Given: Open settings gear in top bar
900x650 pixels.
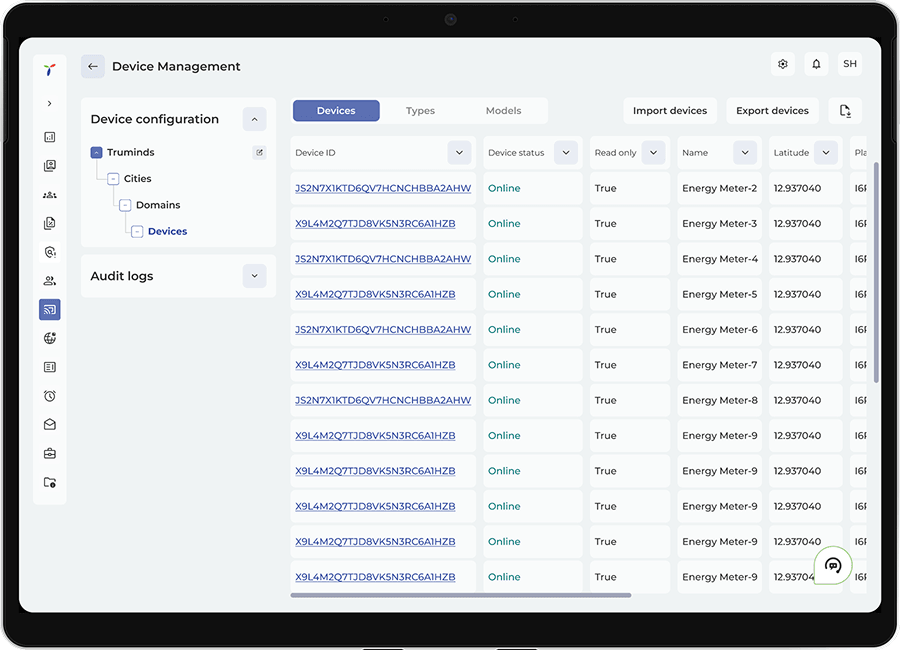Looking at the screenshot, I should point(783,64).
